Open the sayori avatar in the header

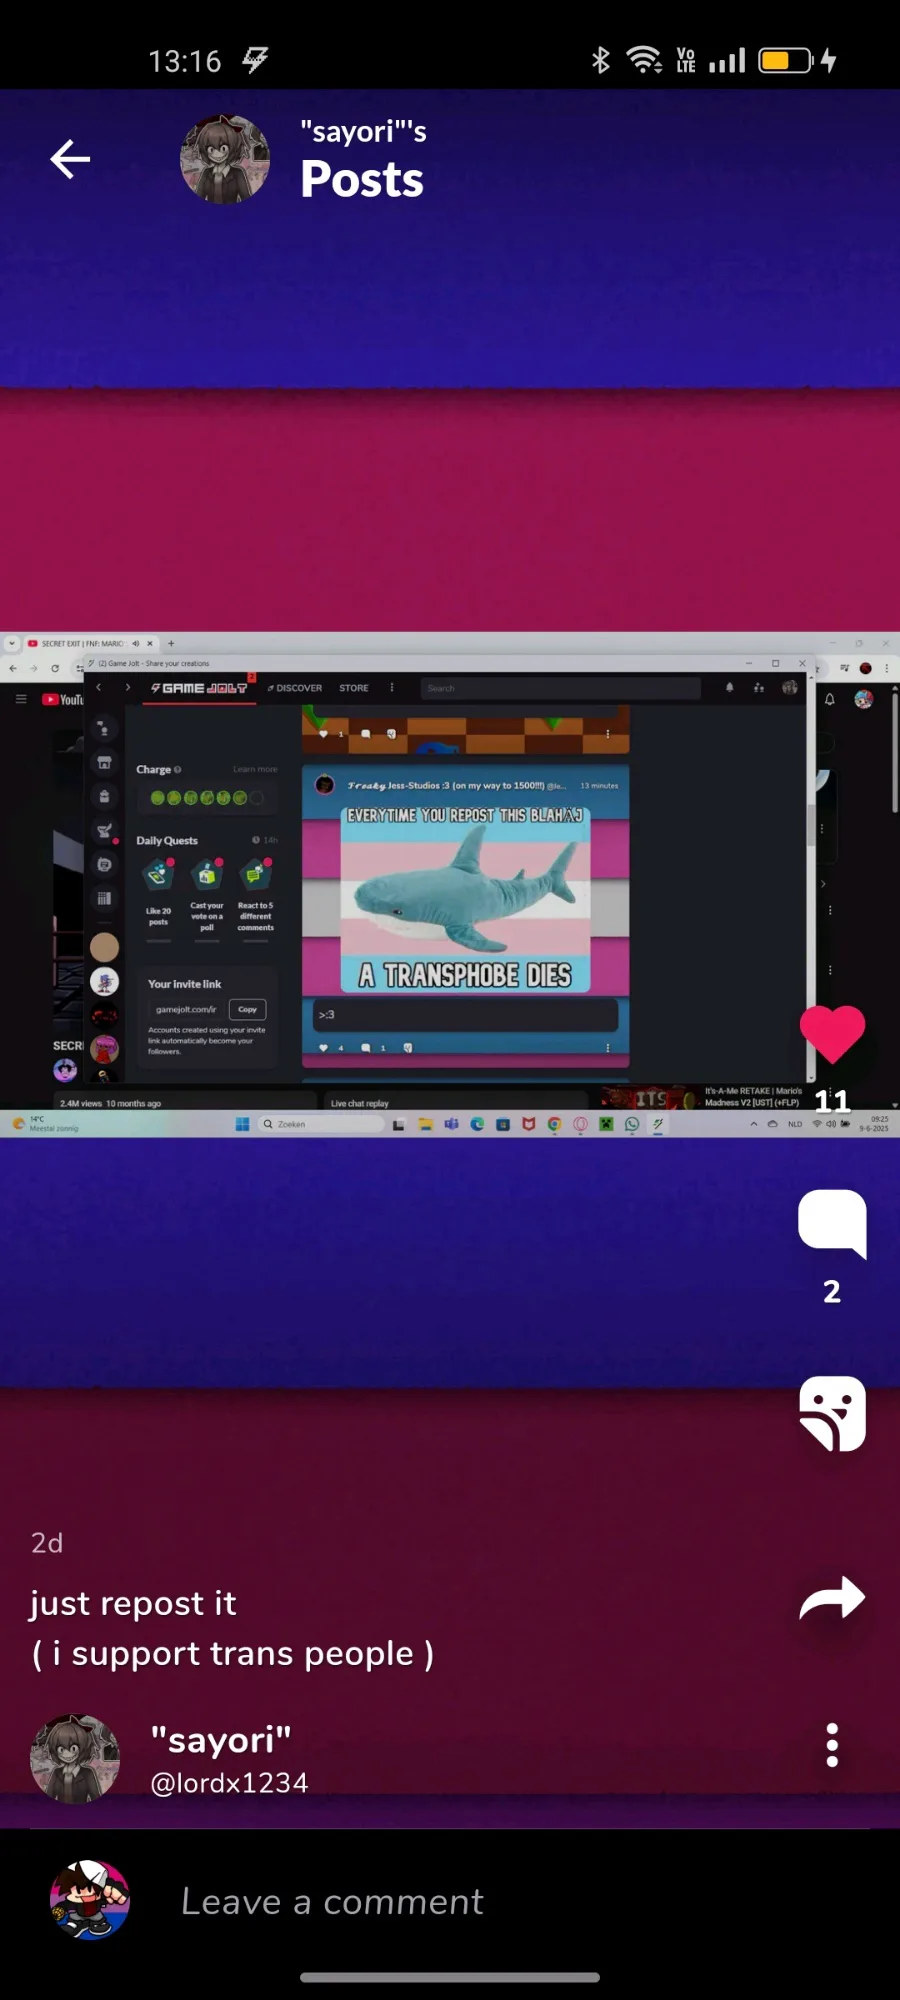[x=225, y=159]
